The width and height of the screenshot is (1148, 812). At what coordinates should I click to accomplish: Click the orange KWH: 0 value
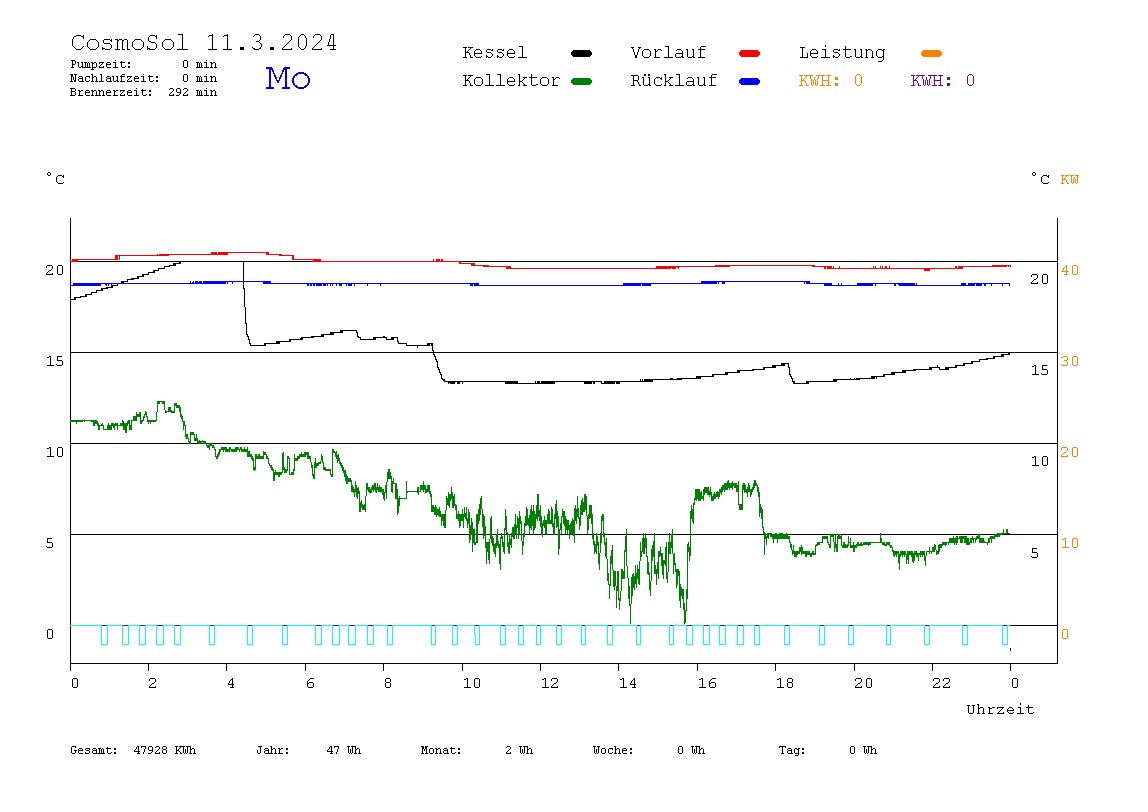click(x=830, y=81)
